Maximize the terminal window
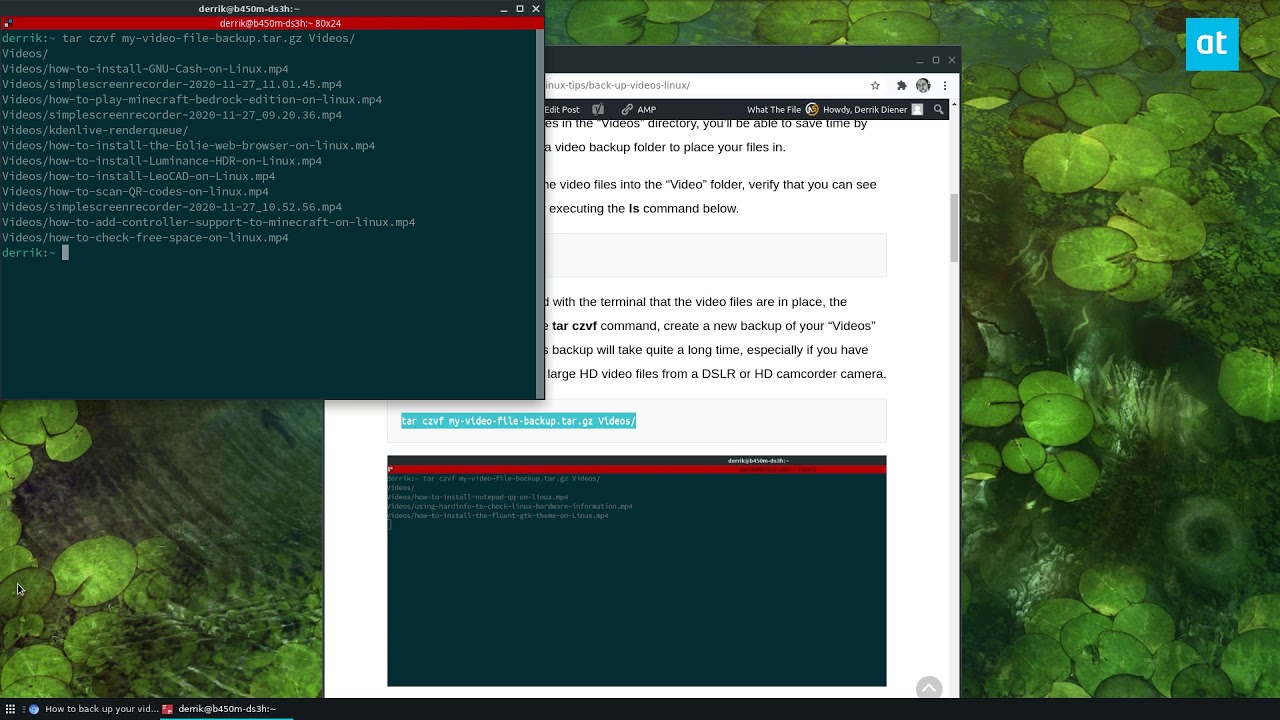 tap(520, 9)
